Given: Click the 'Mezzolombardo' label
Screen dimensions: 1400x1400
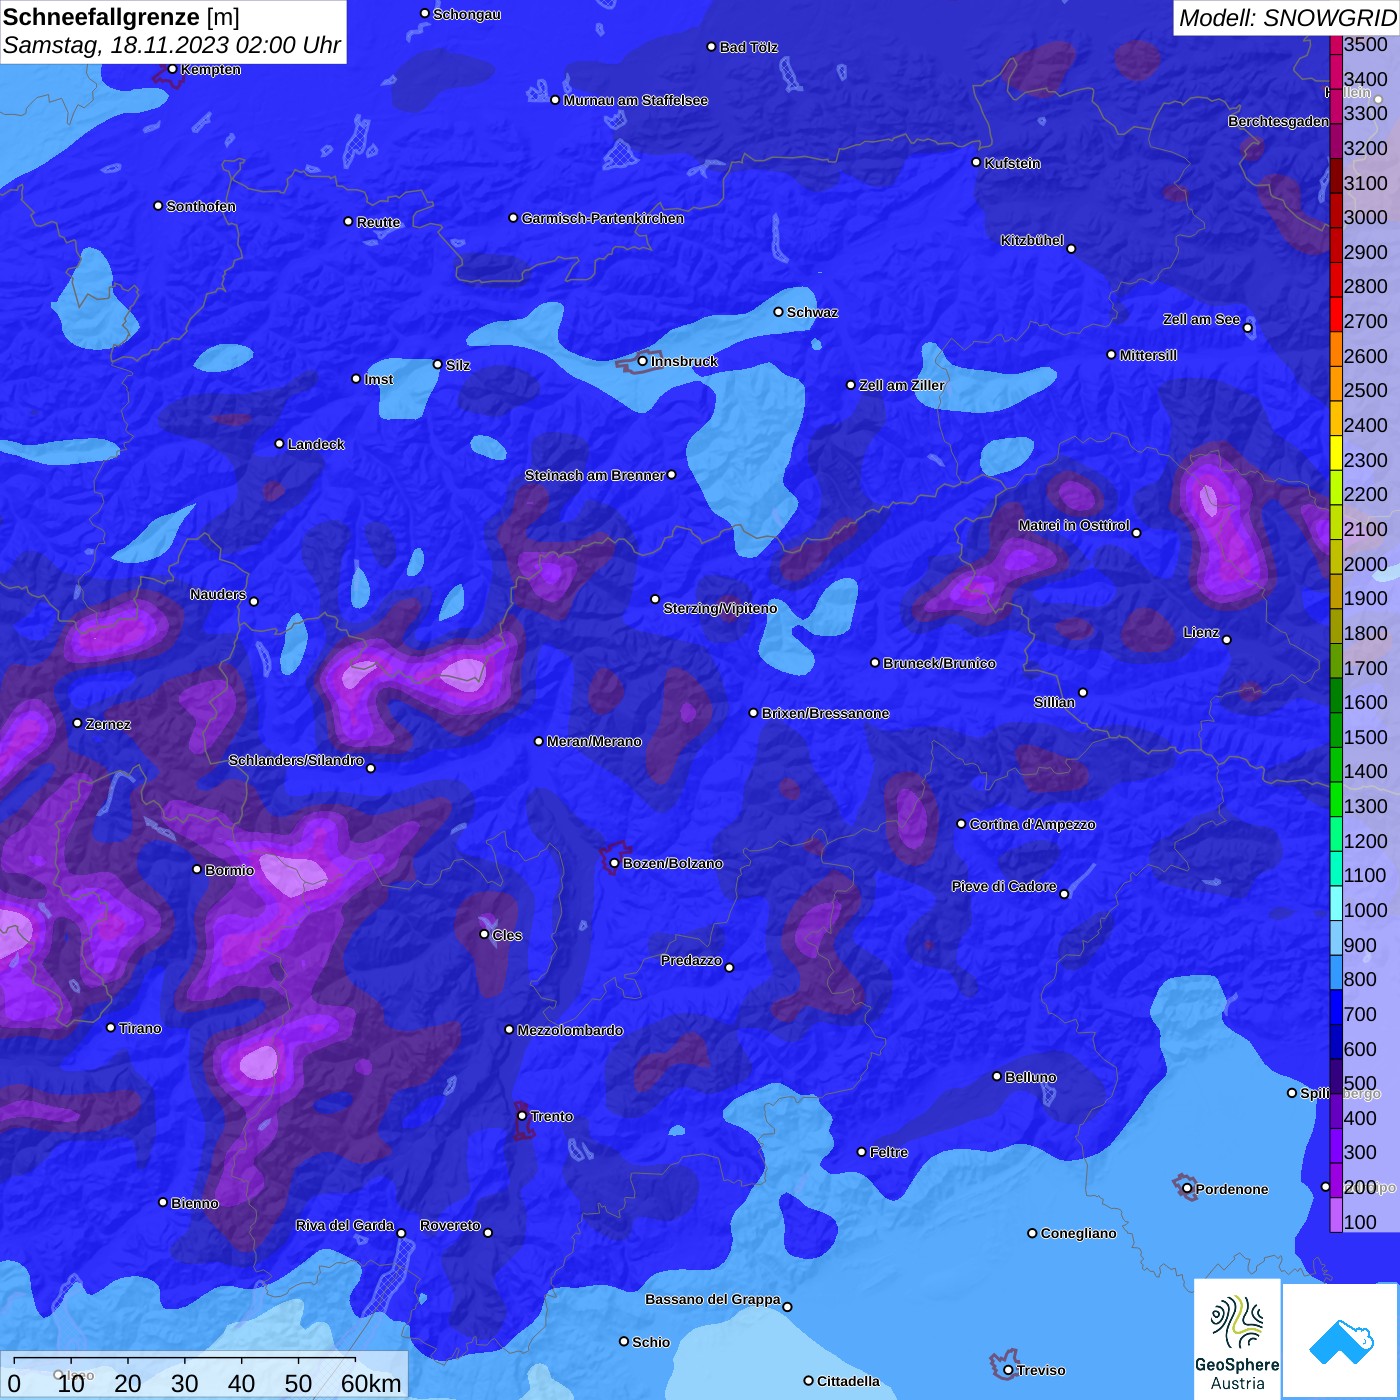Looking at the screenshot, I should (570, 1030).
